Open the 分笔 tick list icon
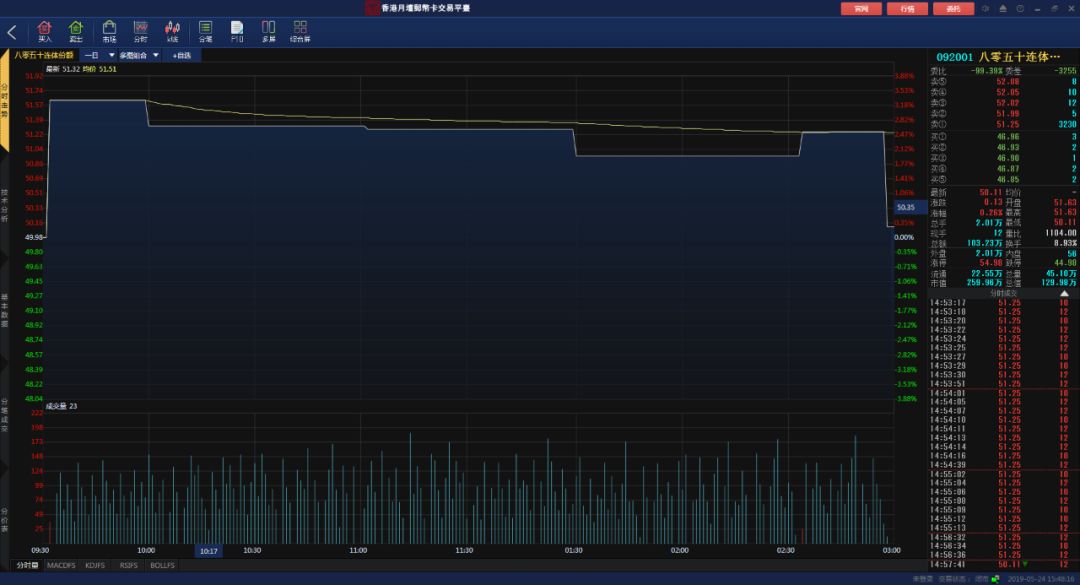This screenshot has width=1080, height=585. [x=205, y=32]
